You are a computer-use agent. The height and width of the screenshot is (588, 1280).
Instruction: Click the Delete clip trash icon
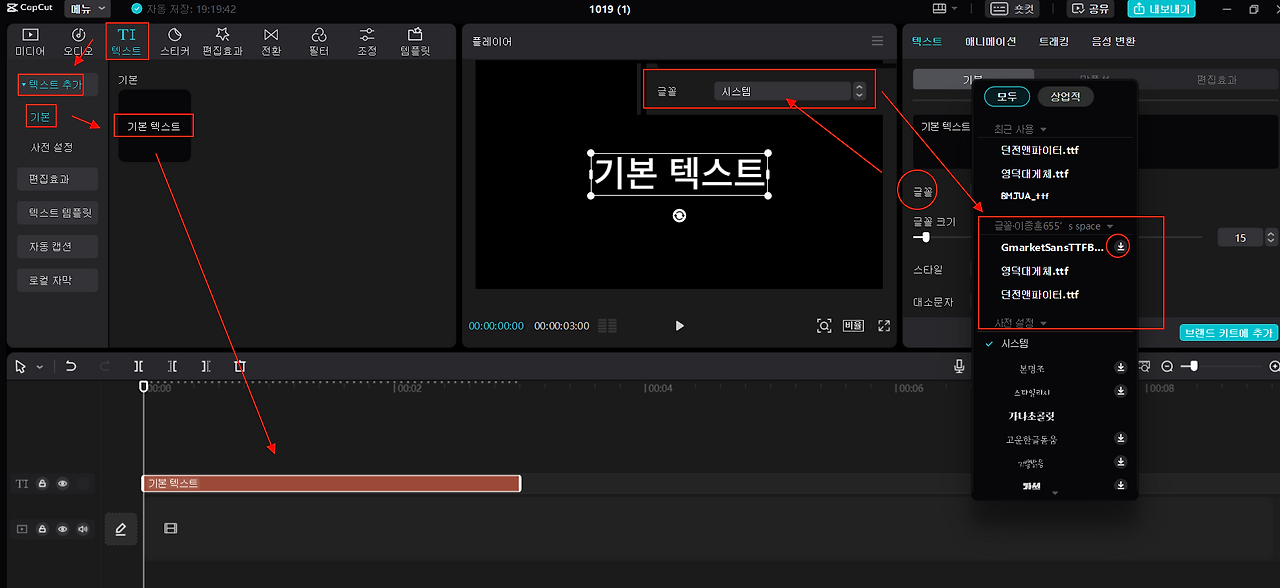(240, 367)
